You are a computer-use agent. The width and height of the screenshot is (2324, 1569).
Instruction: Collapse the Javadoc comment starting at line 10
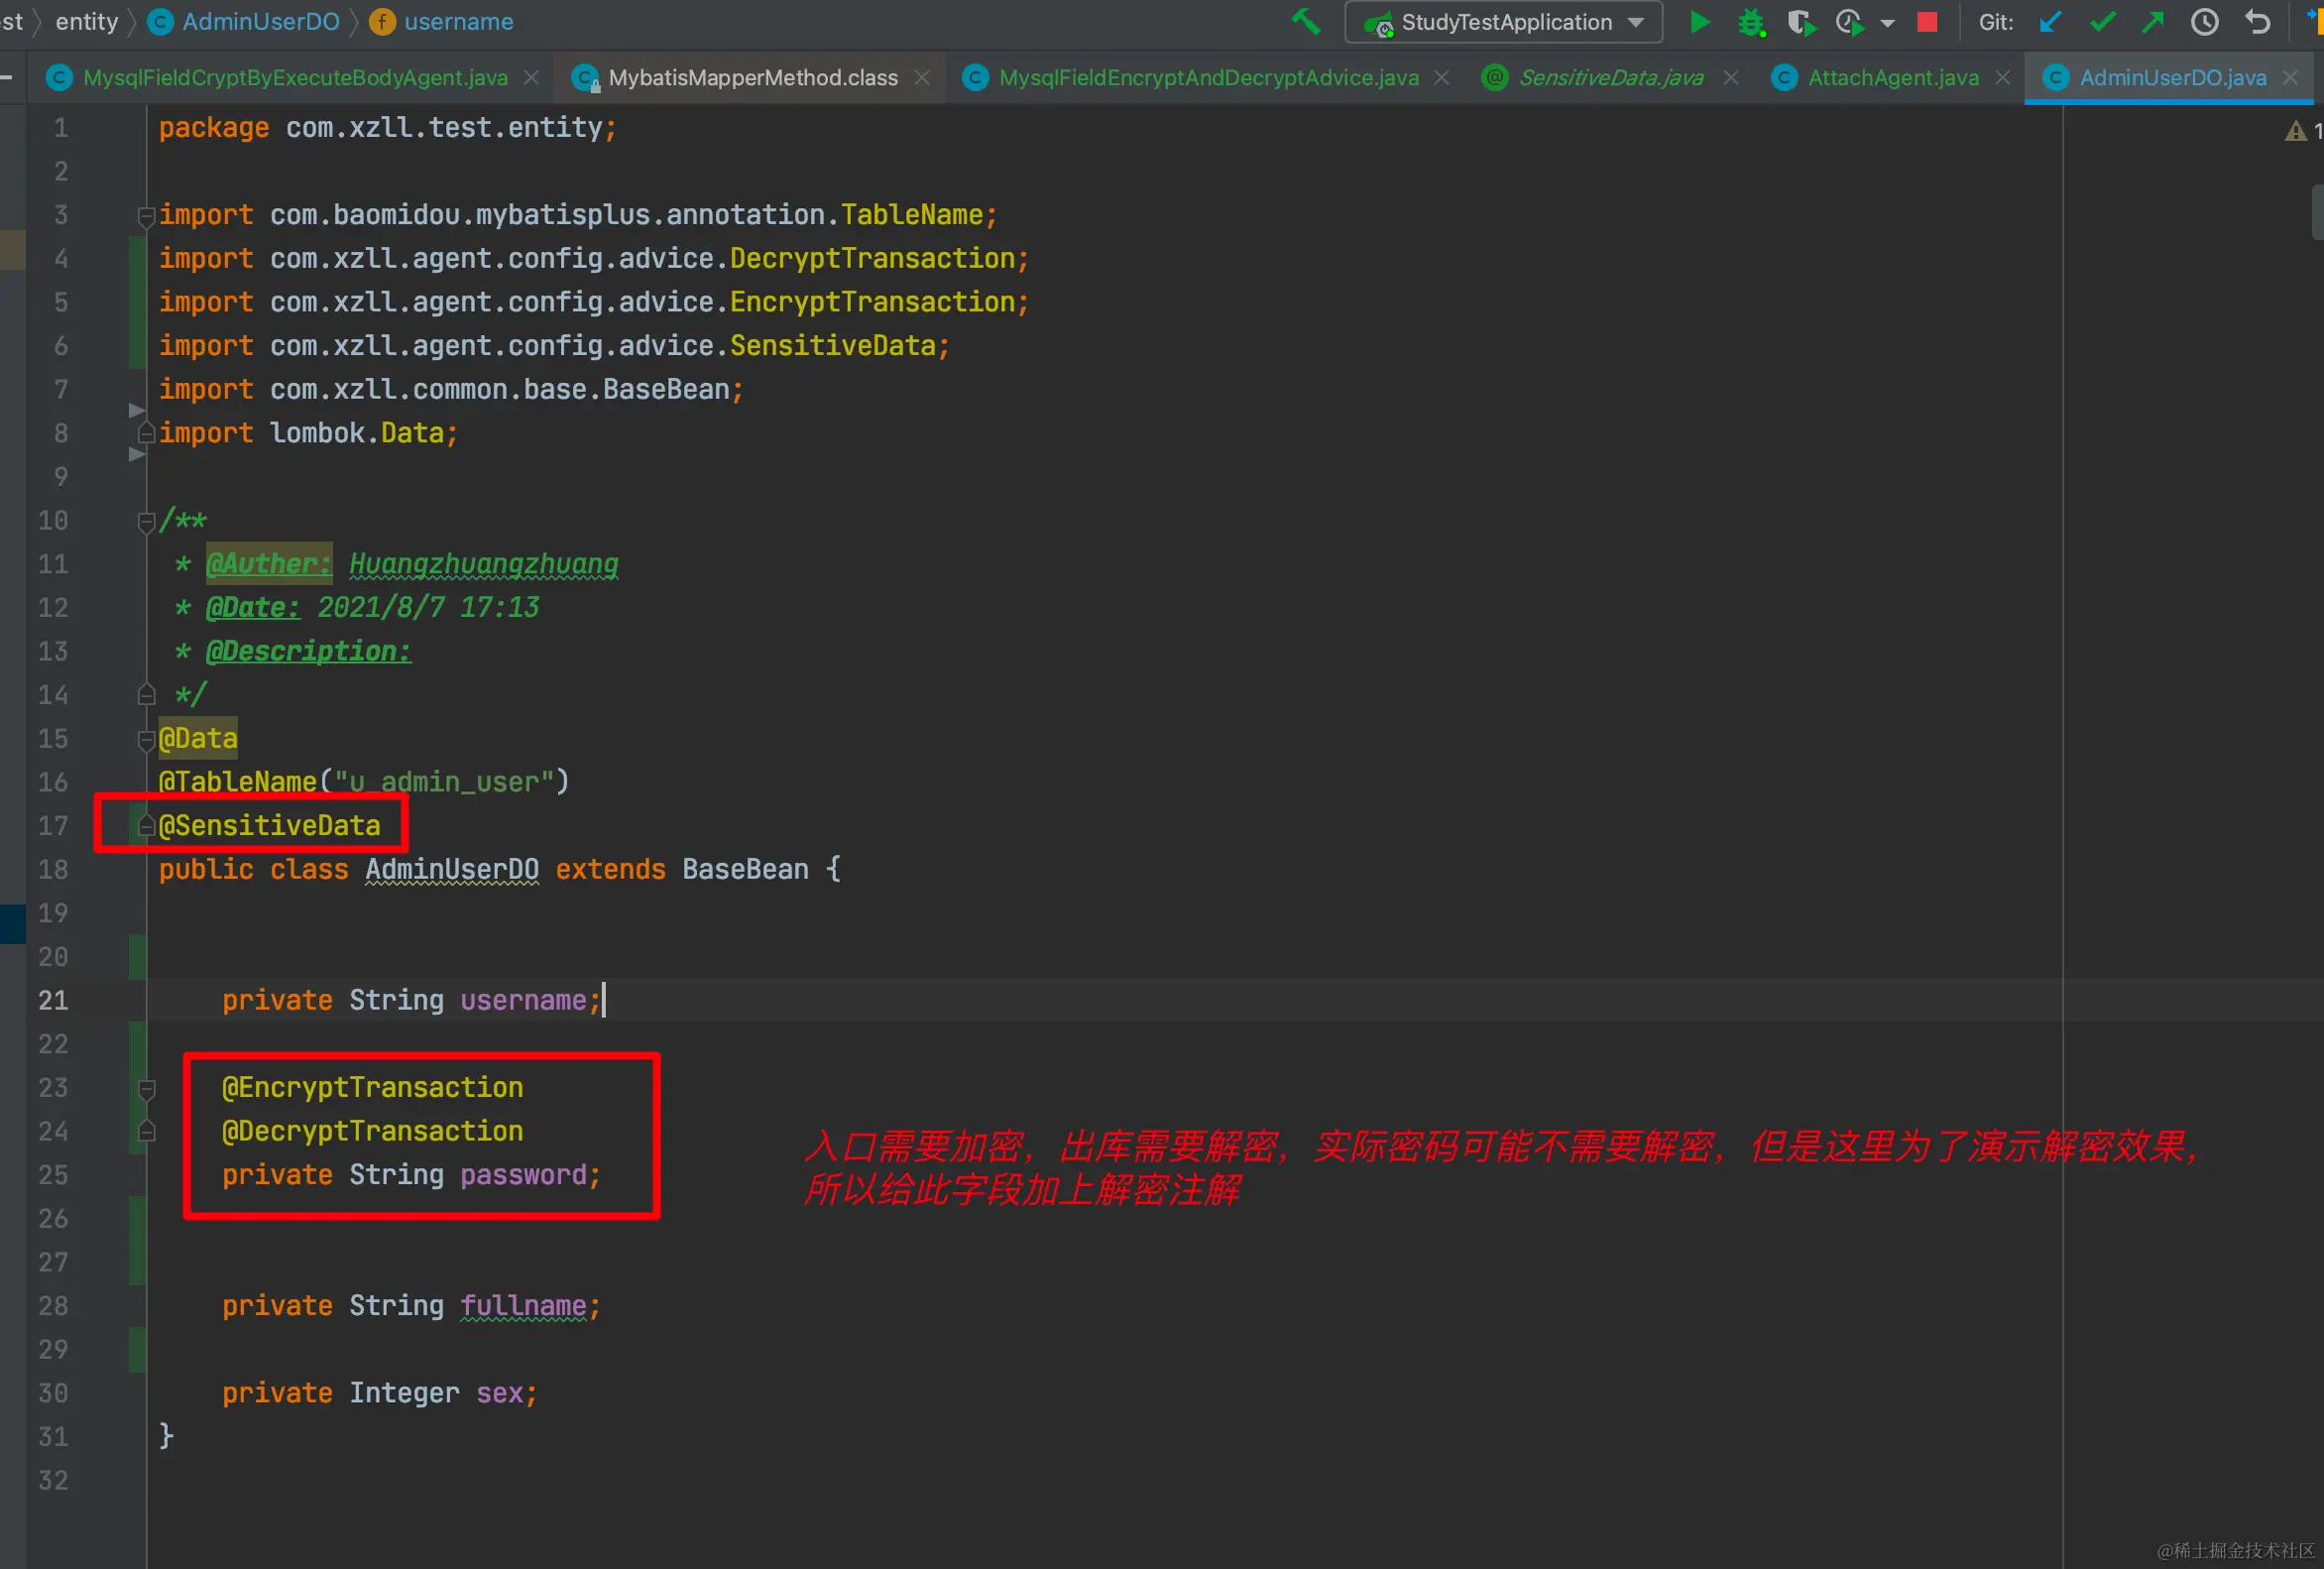pyautogui.click(x=146, y=521)
